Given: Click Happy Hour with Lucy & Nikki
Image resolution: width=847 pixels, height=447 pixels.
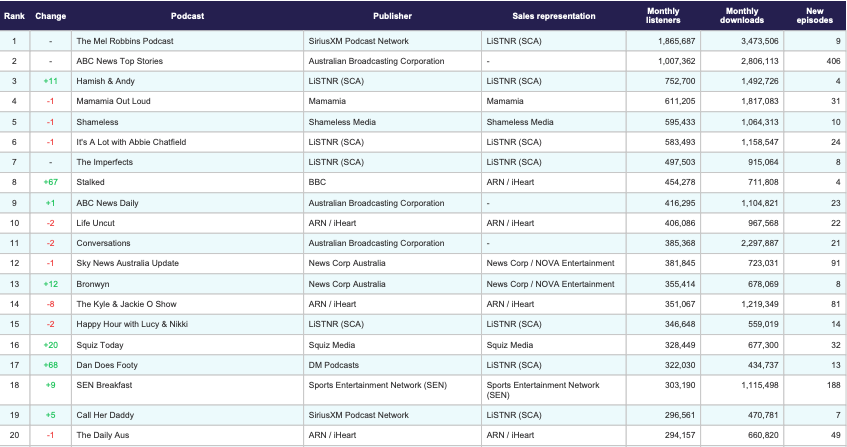Looking at the screenshot, I should click(x=132, y=324).
